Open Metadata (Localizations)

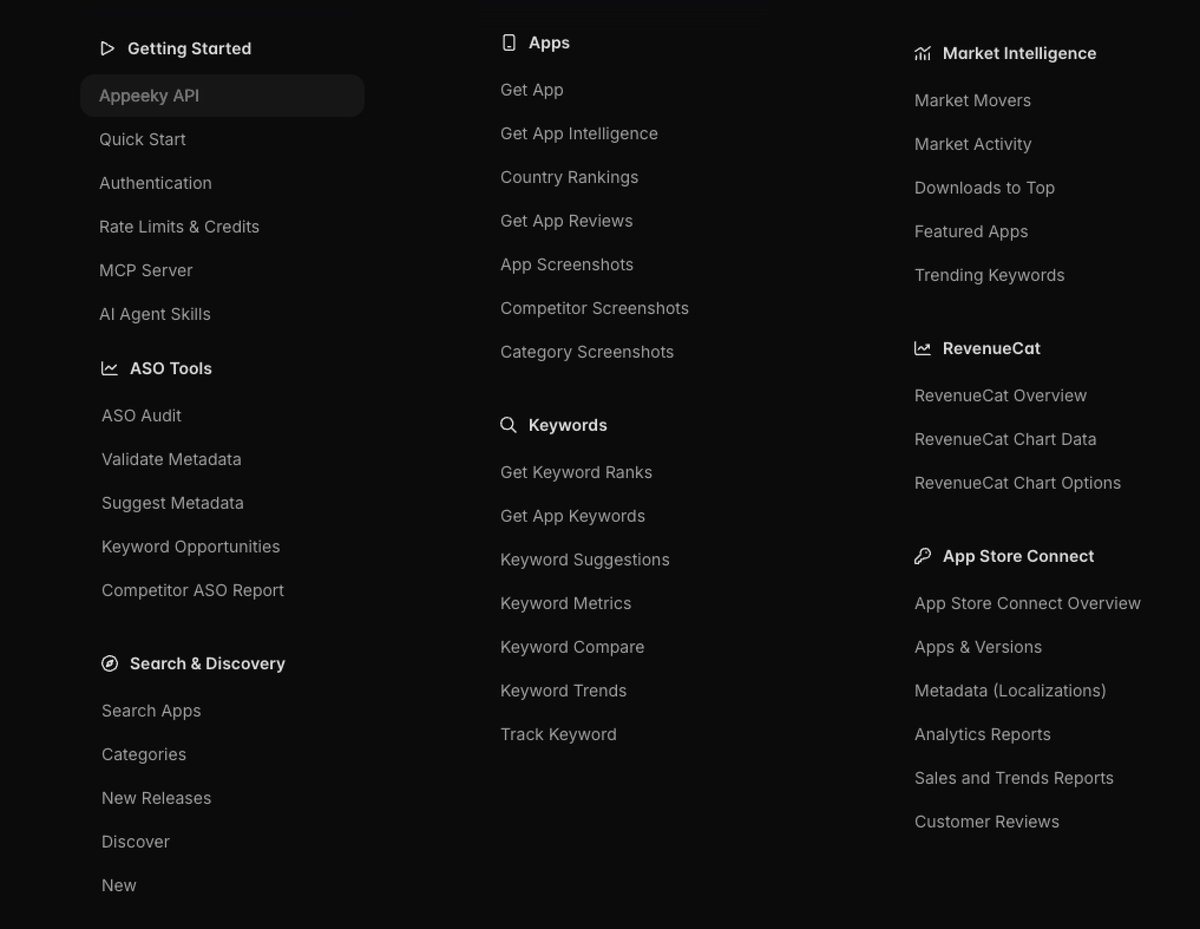1010,691
